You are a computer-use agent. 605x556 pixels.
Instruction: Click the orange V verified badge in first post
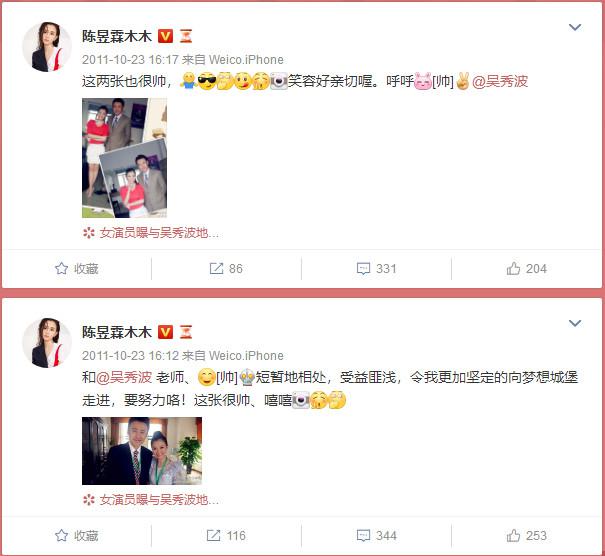165,36
